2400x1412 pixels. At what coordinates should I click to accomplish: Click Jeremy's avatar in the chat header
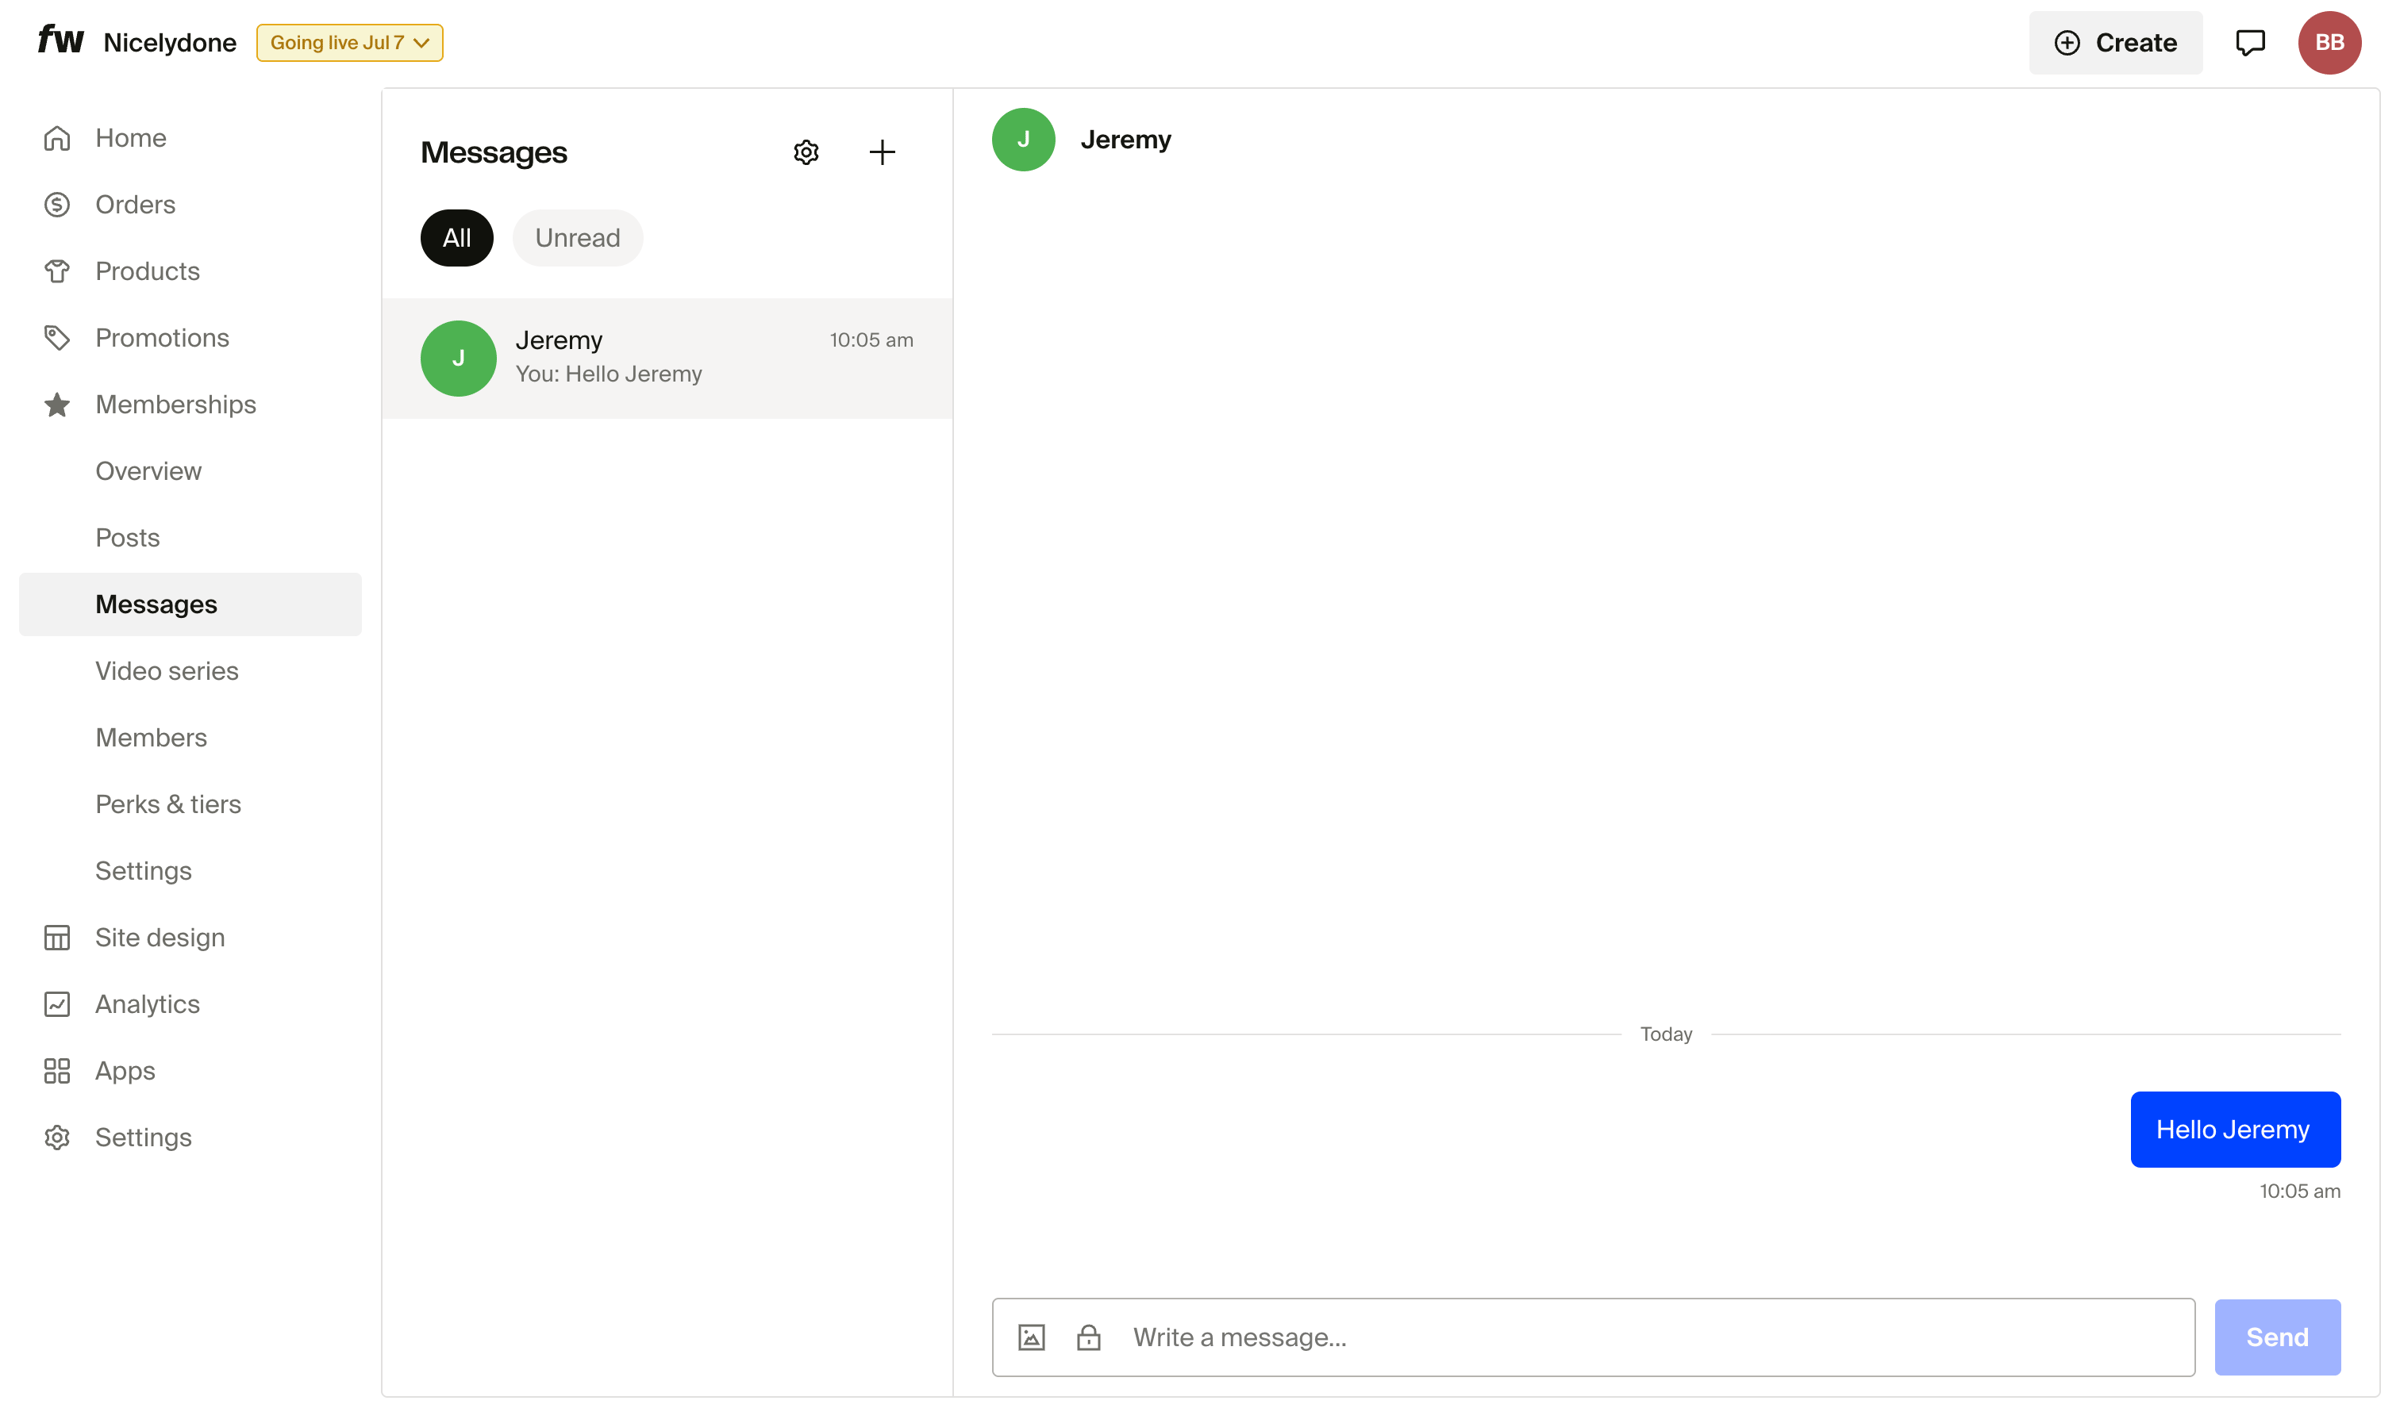(x=1023, y=140)
